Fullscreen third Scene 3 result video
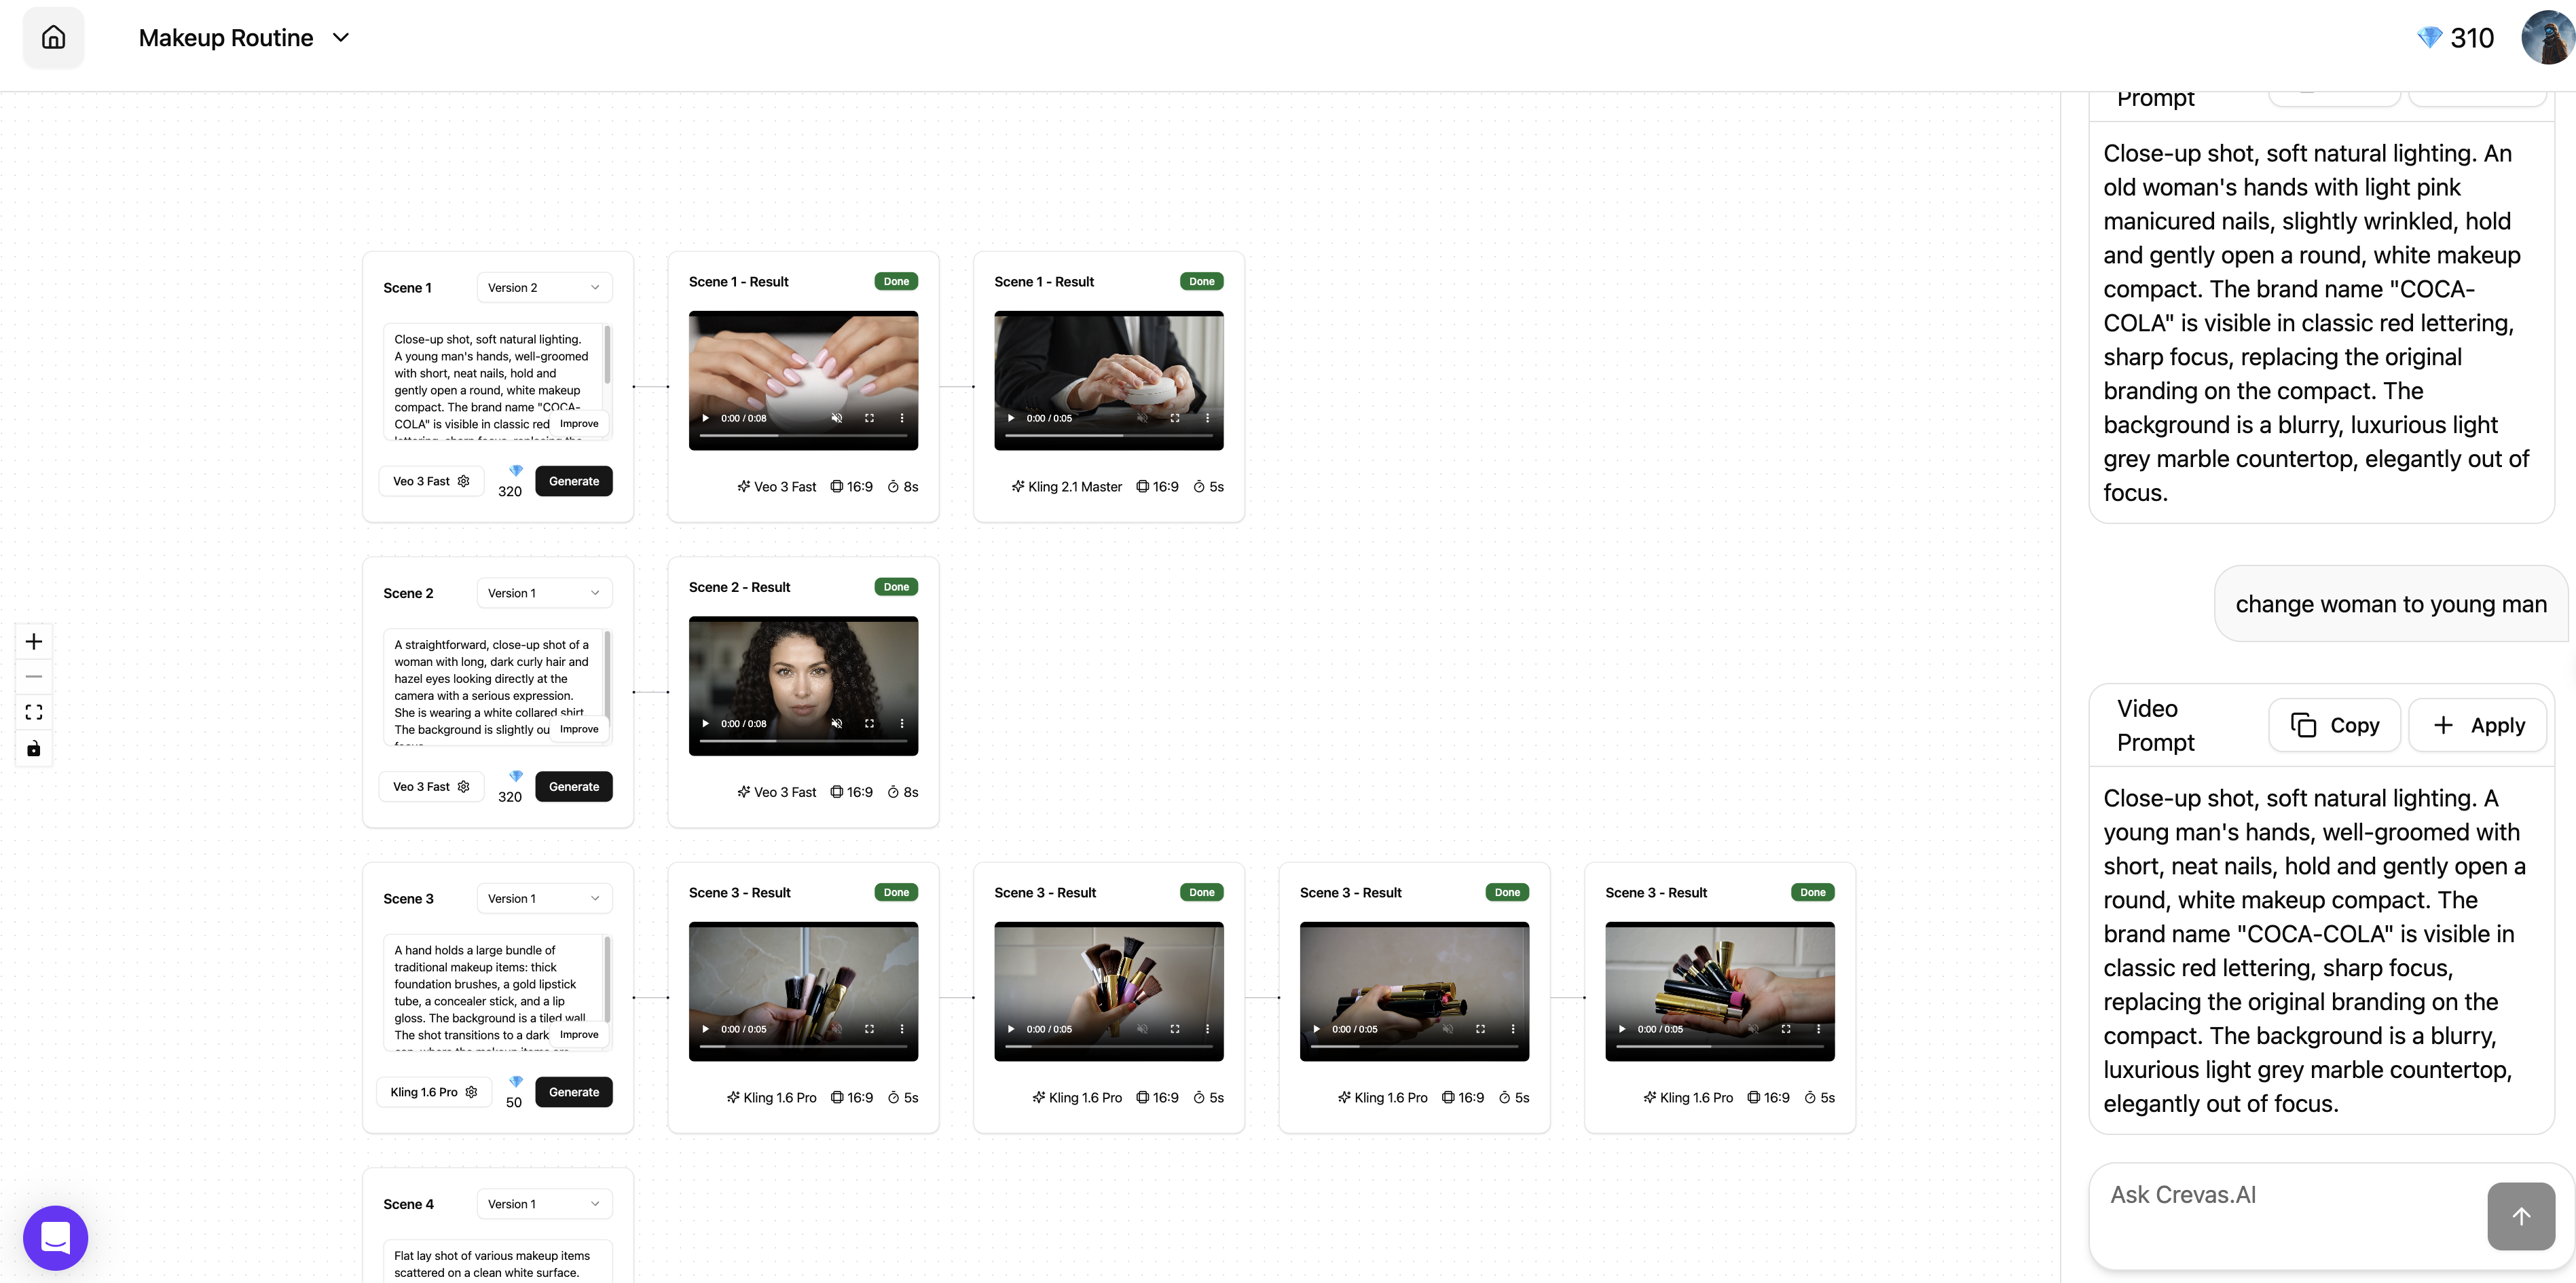 point(1480,1029)
